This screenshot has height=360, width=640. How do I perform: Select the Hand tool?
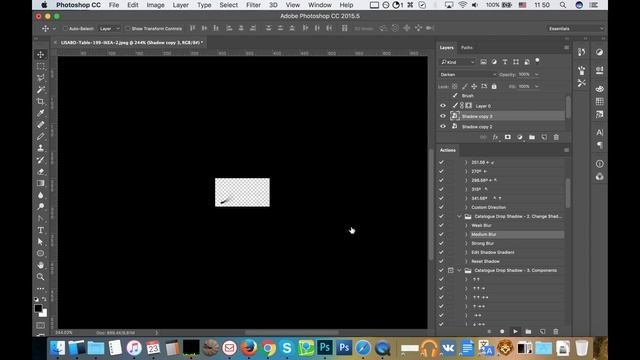[x=40, y=265]
